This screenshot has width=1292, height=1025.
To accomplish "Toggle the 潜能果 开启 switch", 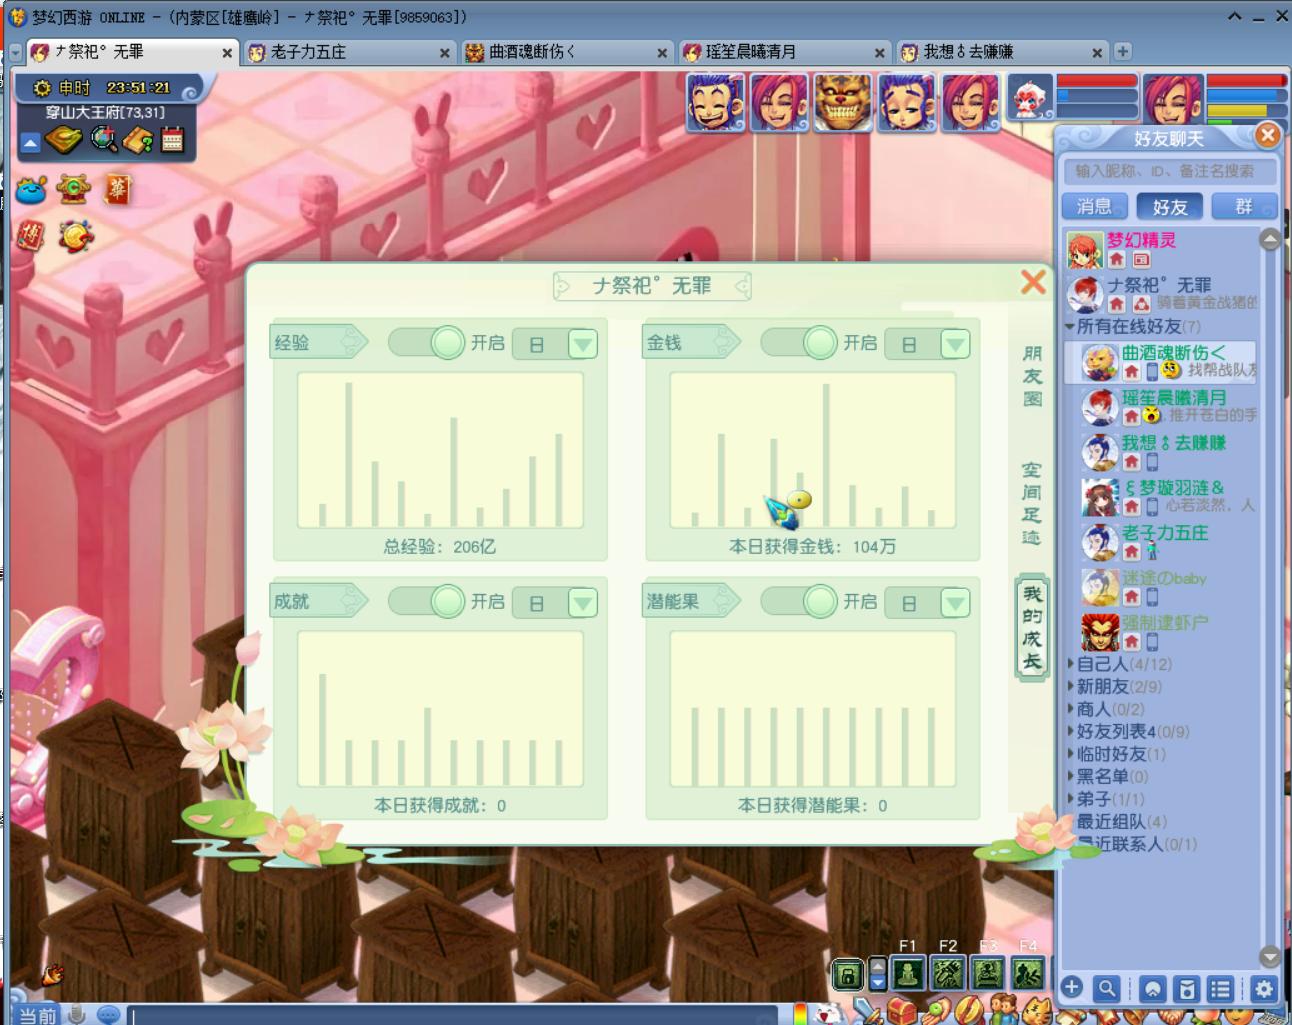I will coord(799,601).
